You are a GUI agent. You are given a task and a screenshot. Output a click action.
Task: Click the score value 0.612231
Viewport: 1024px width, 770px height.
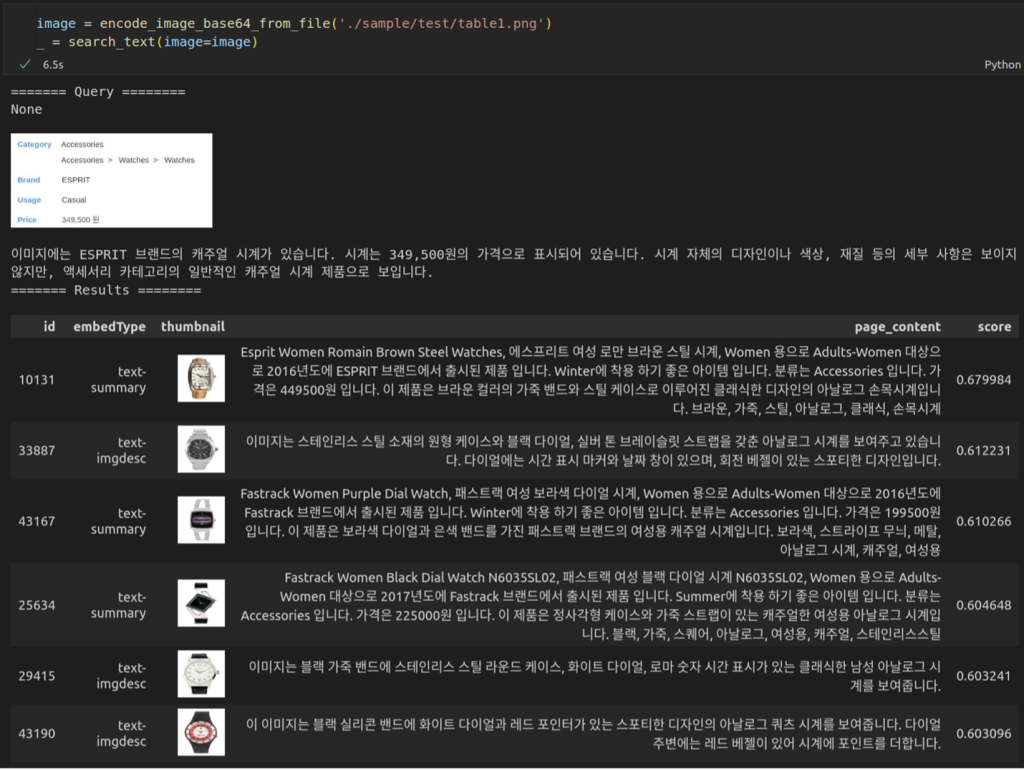(x=984, y=451)
